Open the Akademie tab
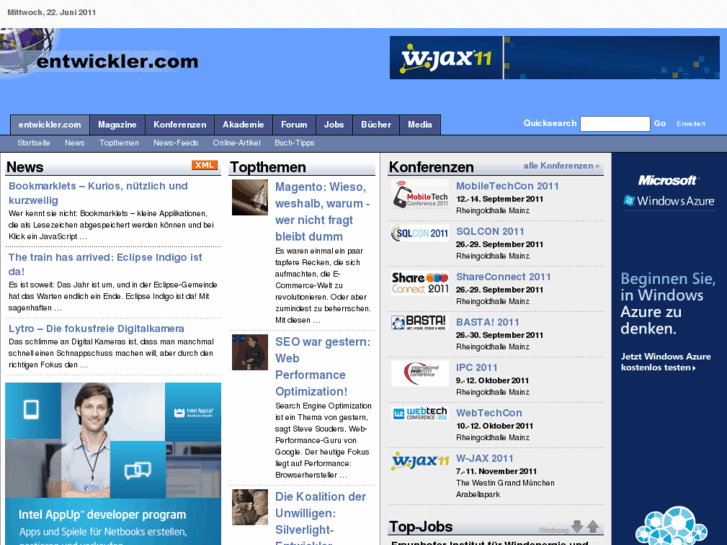727x545 pixels. click(243, 124)
